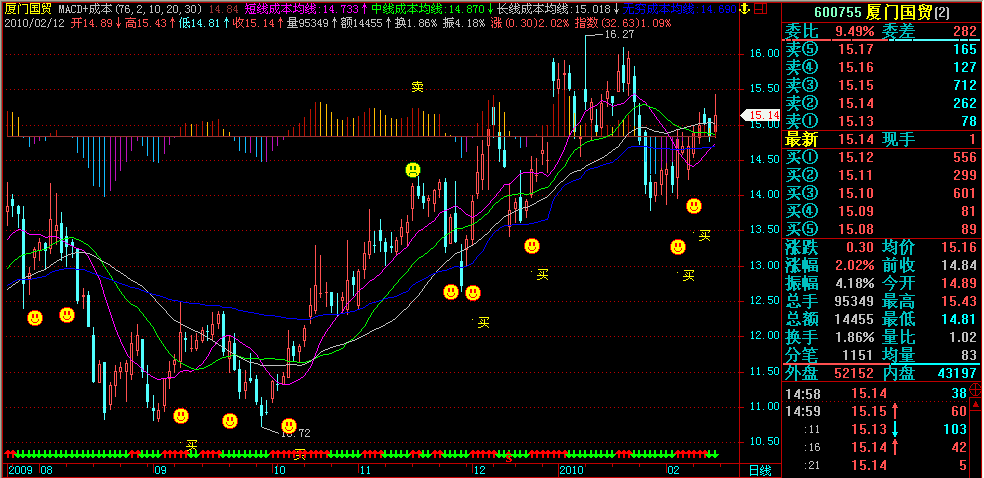Click the yellow anchor icon above the chart

pyautogui.click(x=744, y=9)
